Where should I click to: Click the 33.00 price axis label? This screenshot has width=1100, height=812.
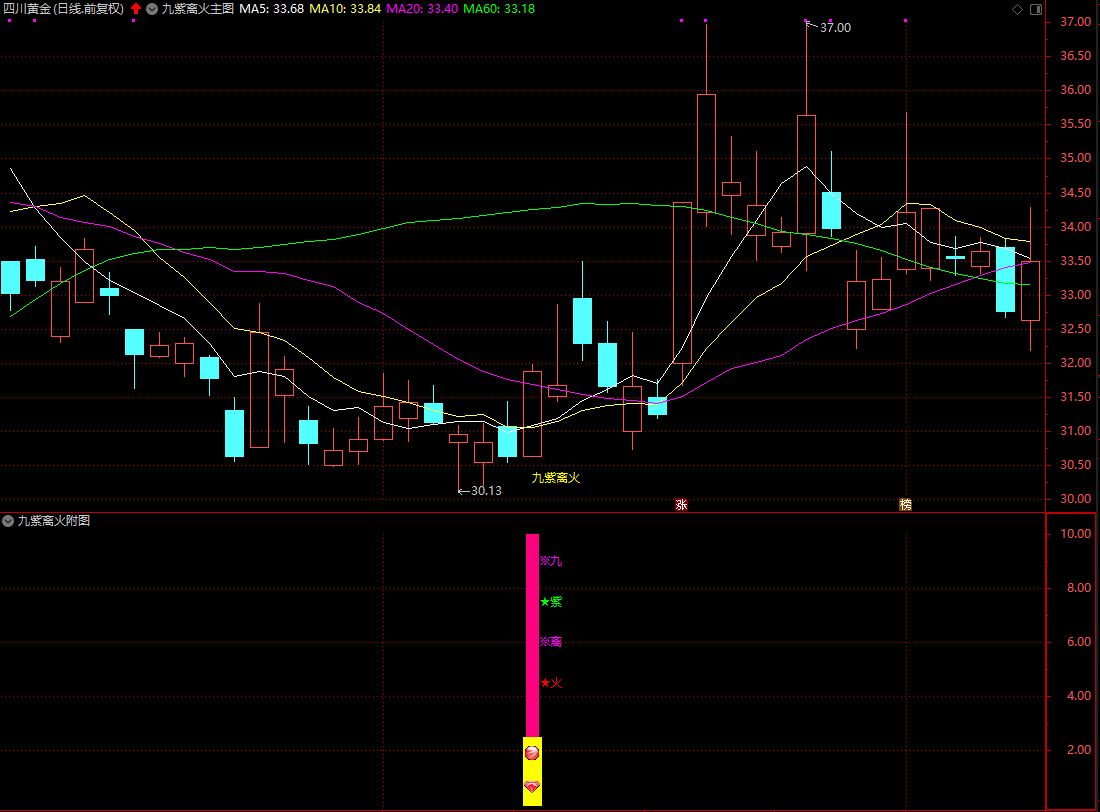(x=1075, y=295)
